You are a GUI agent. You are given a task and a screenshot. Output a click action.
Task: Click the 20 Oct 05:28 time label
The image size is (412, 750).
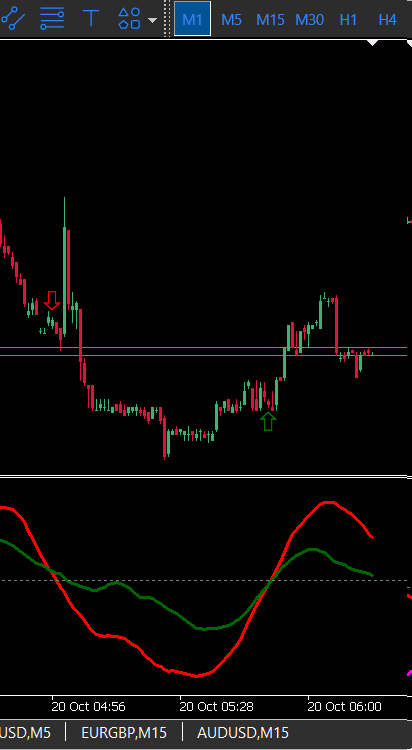216,706
